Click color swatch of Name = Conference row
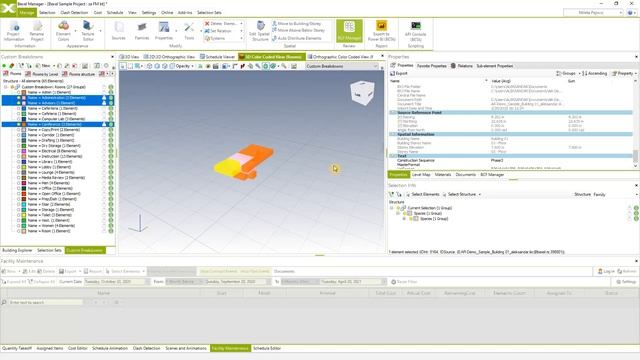This screenshot has width=640, height=360. click(x=24, y=124)
